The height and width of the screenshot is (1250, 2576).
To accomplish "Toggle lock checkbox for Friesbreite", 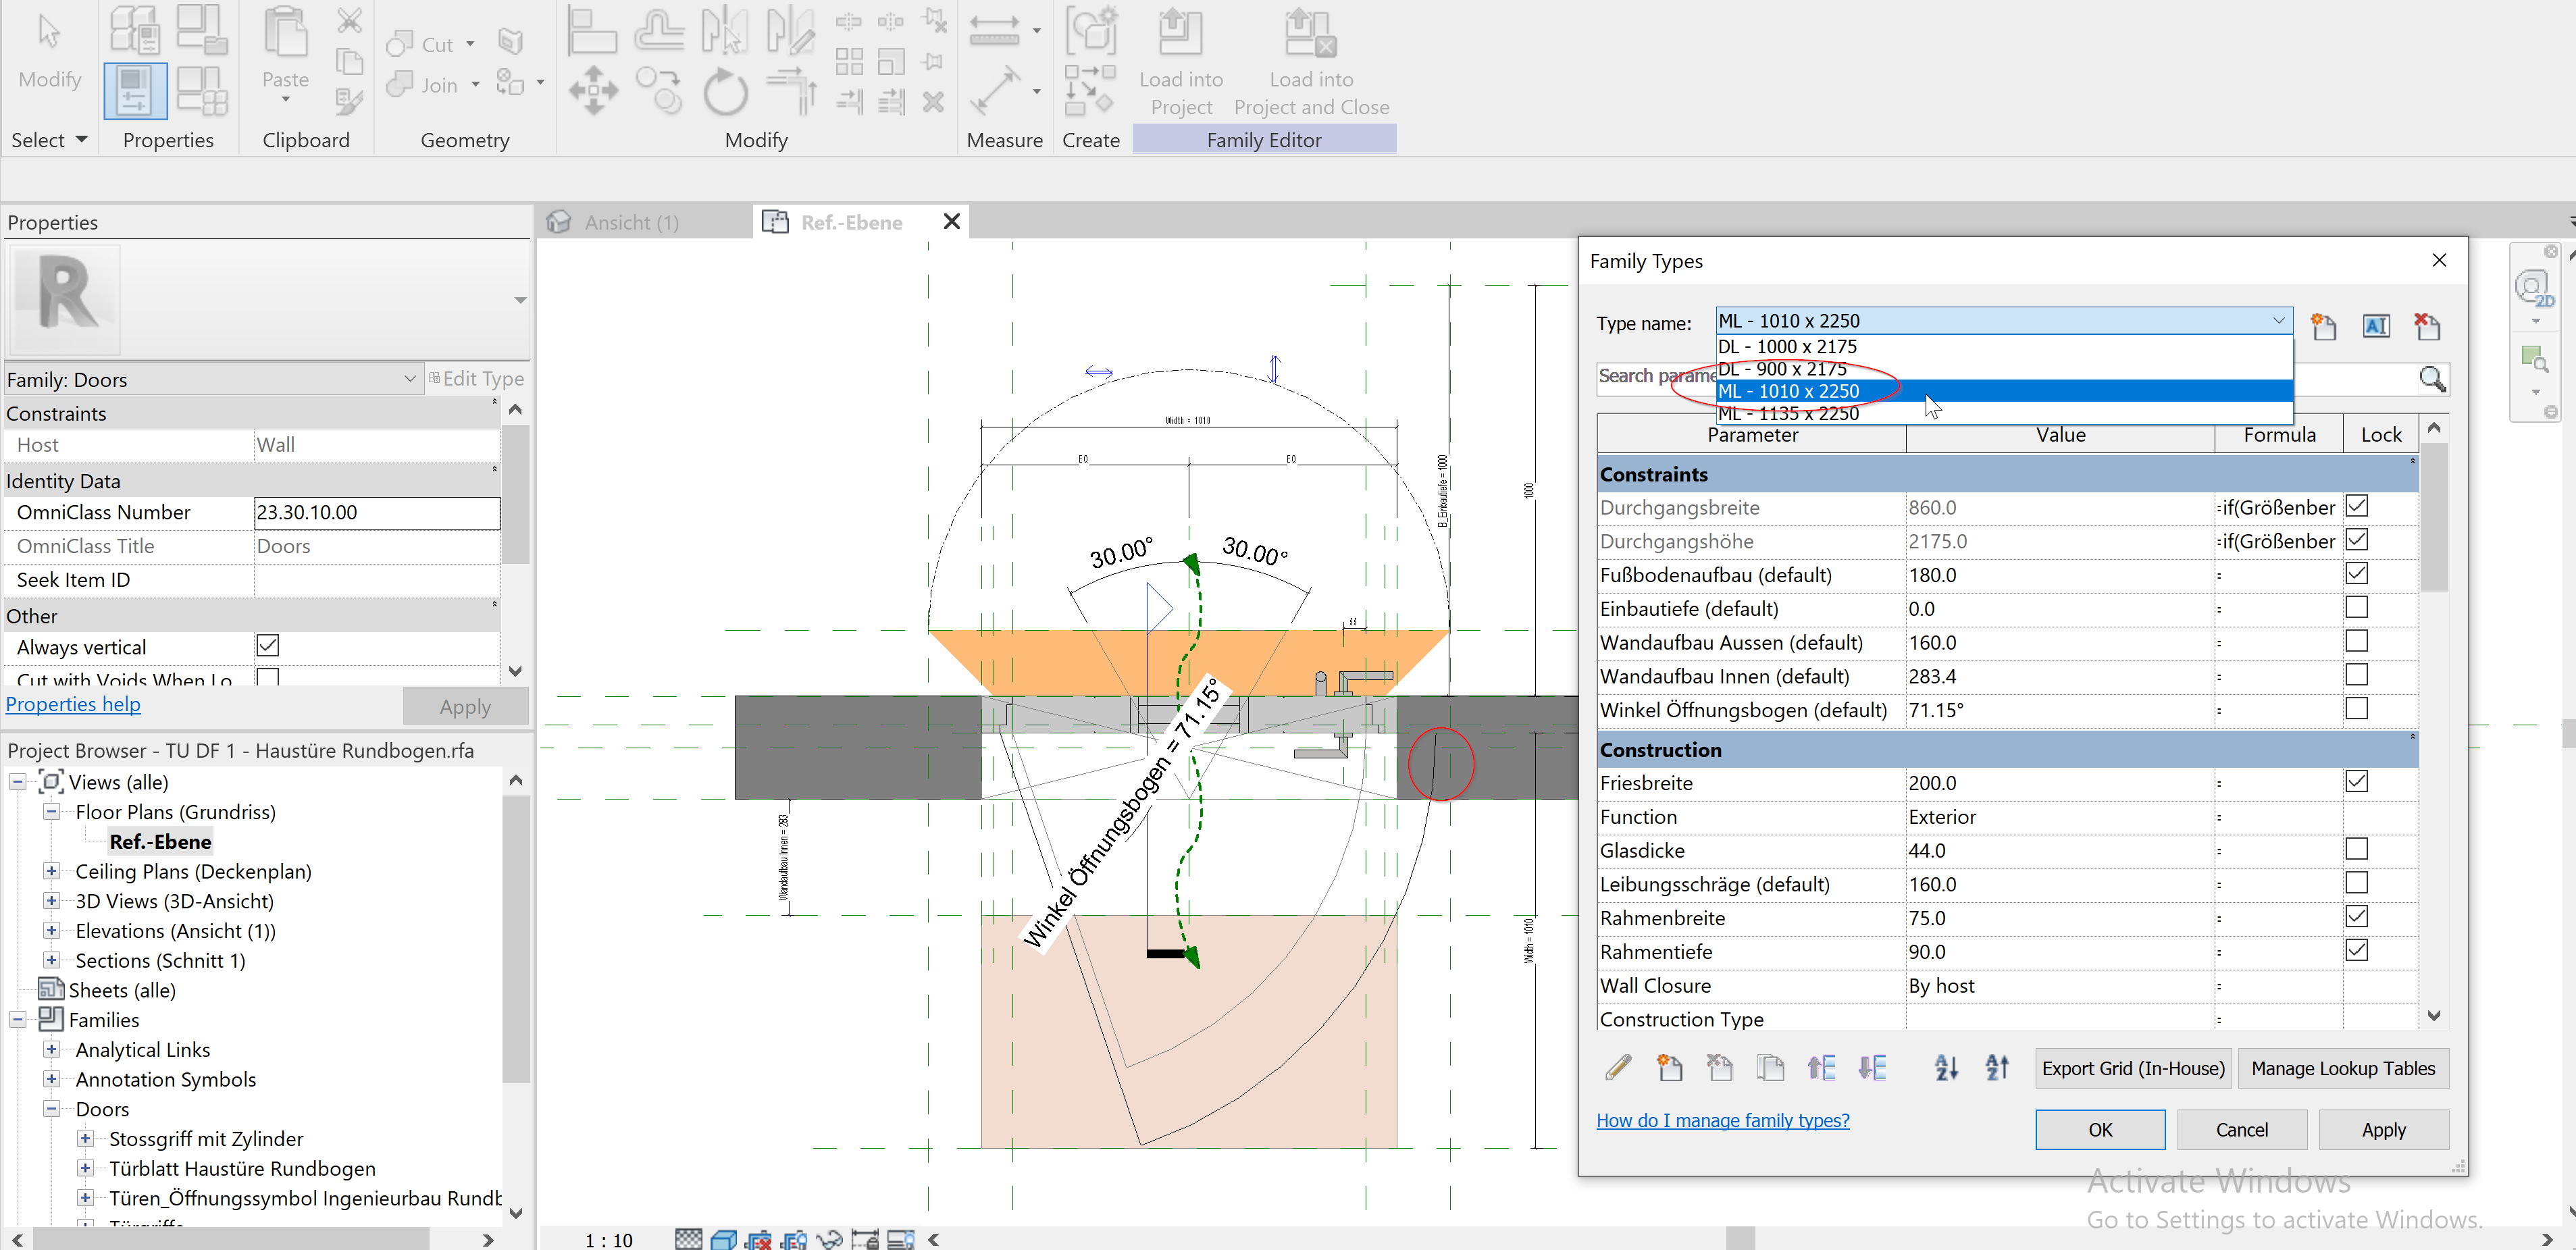I will 2356,782.
